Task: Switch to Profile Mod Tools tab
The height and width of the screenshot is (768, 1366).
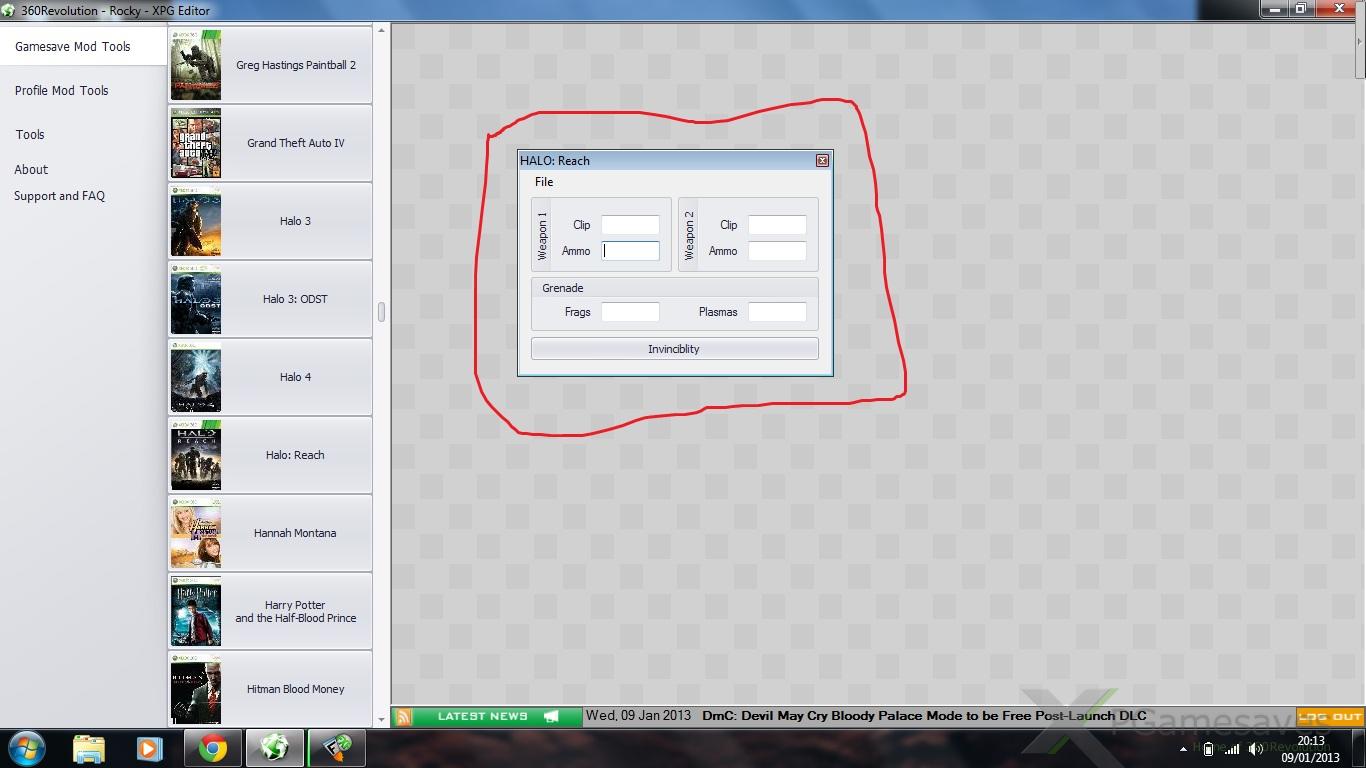Action: pos(62,90)
